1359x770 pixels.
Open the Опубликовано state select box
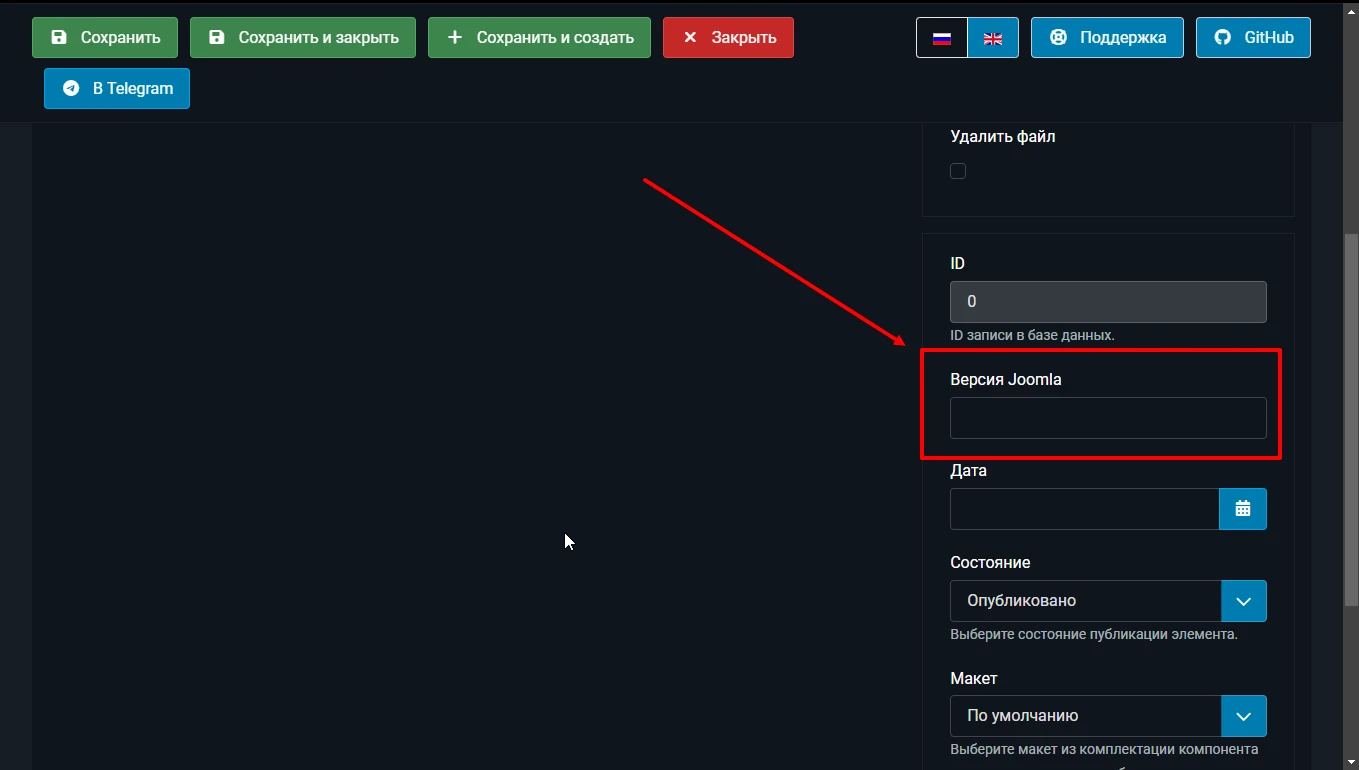click(x=1108, y=601)
